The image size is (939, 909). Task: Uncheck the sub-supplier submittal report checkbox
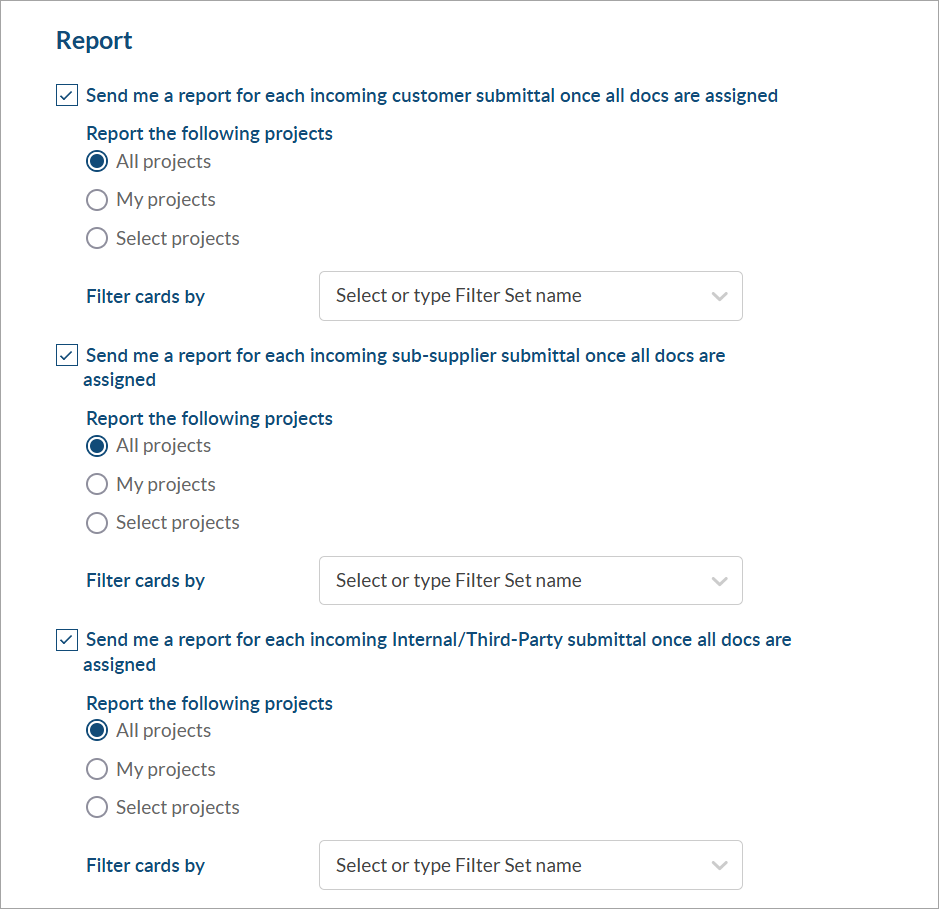(67, 355)
